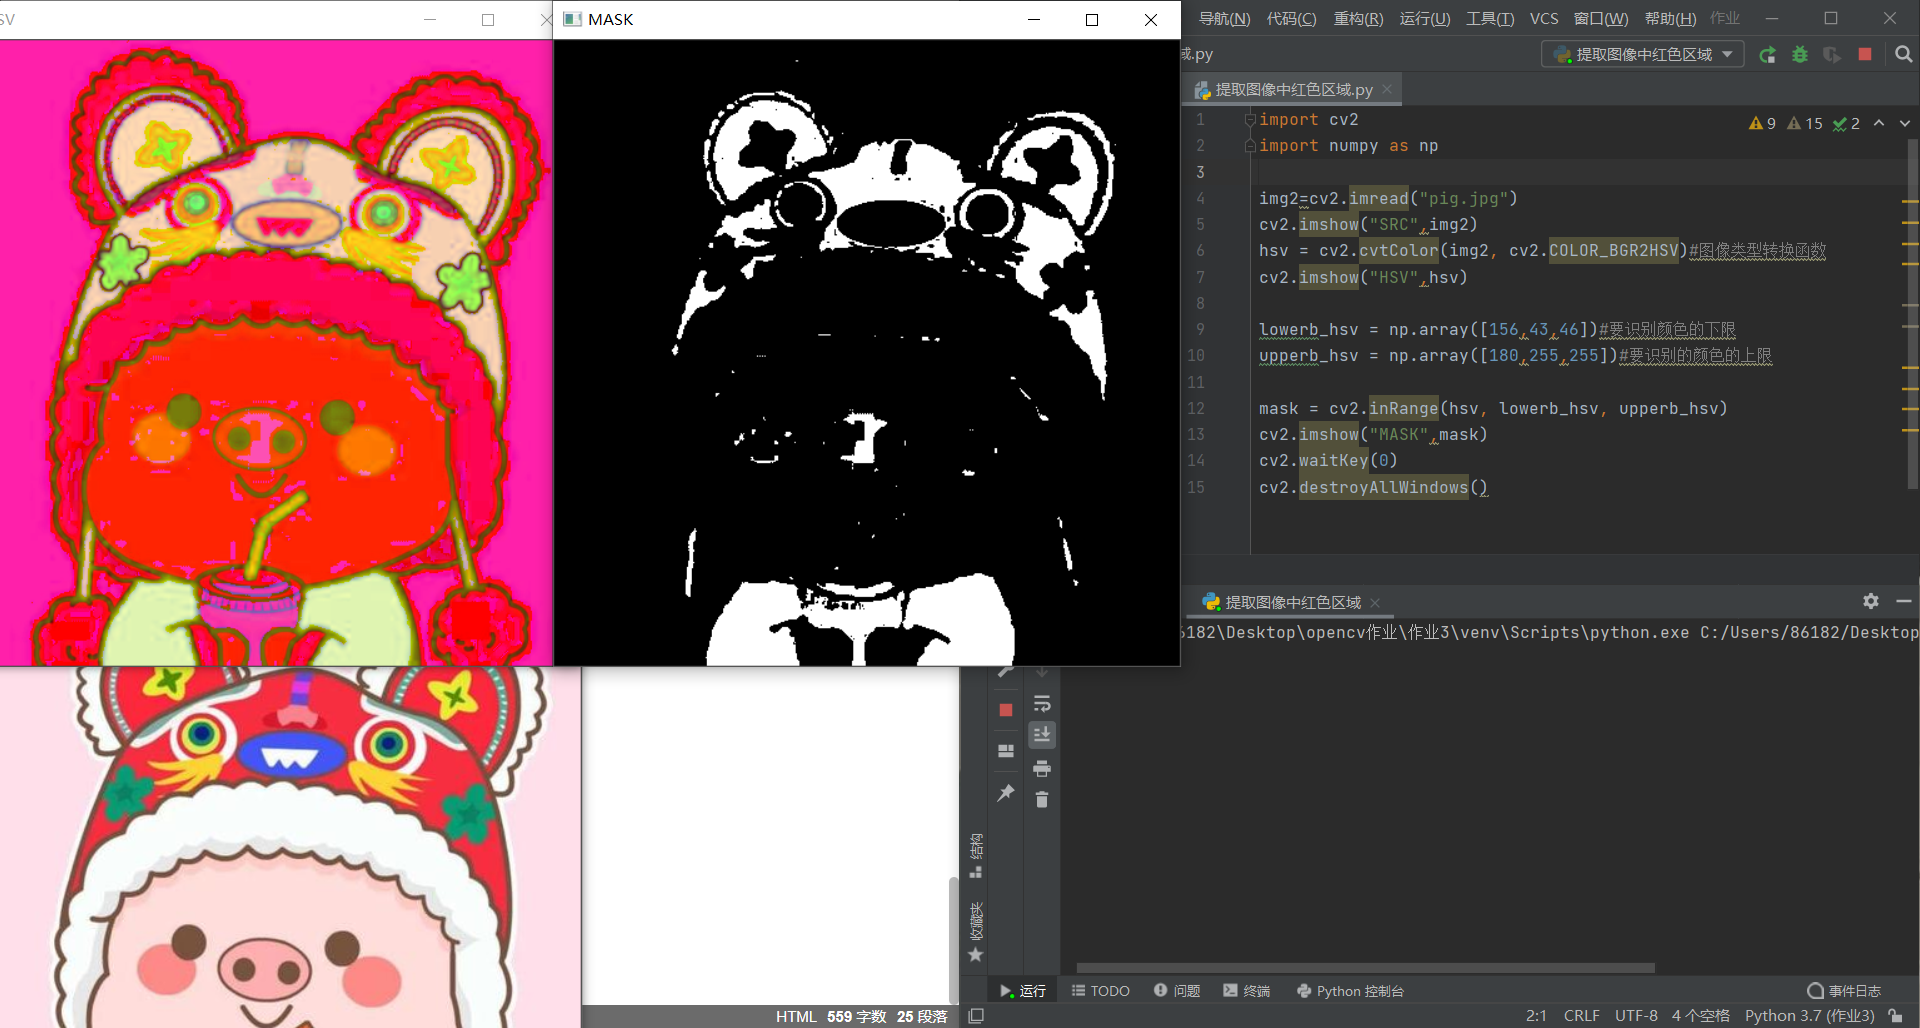Click the print icon in the Run panel
The image size is (1920, 1028).
point(1042,768)
